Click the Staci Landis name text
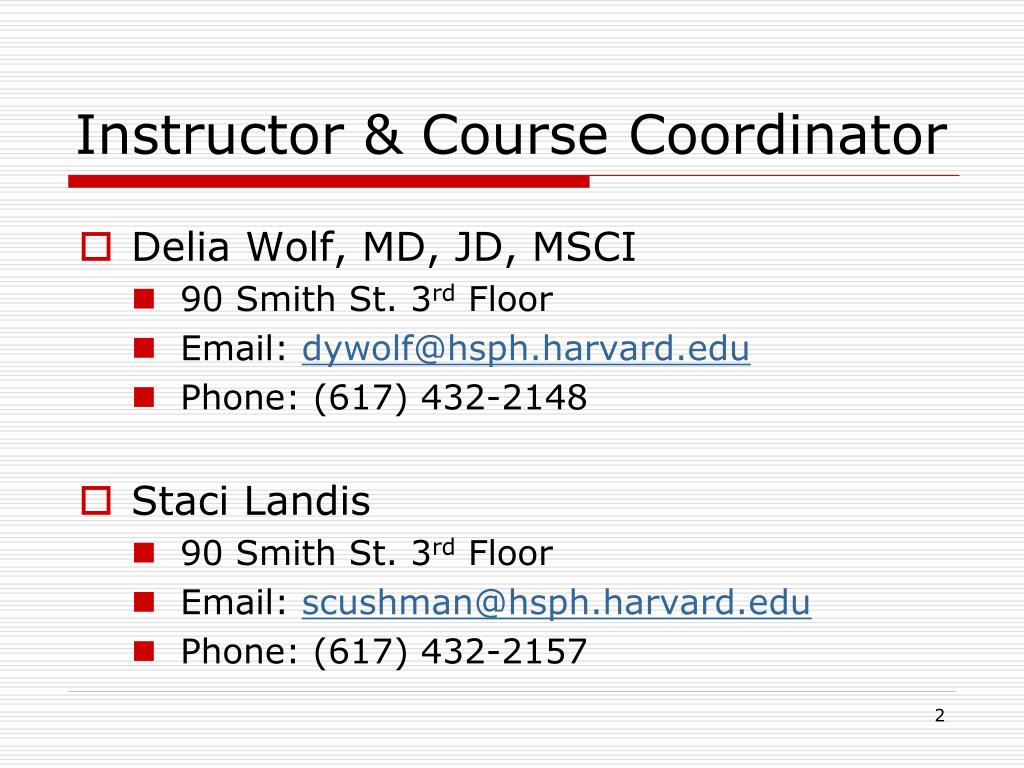1024x768 pixels. [251, 501]
